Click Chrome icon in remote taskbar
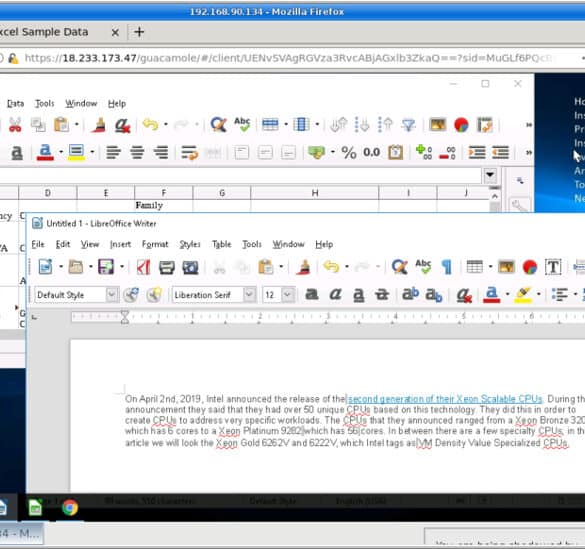Viewport: 585px width, 549px height. click(x=70, y=508)
